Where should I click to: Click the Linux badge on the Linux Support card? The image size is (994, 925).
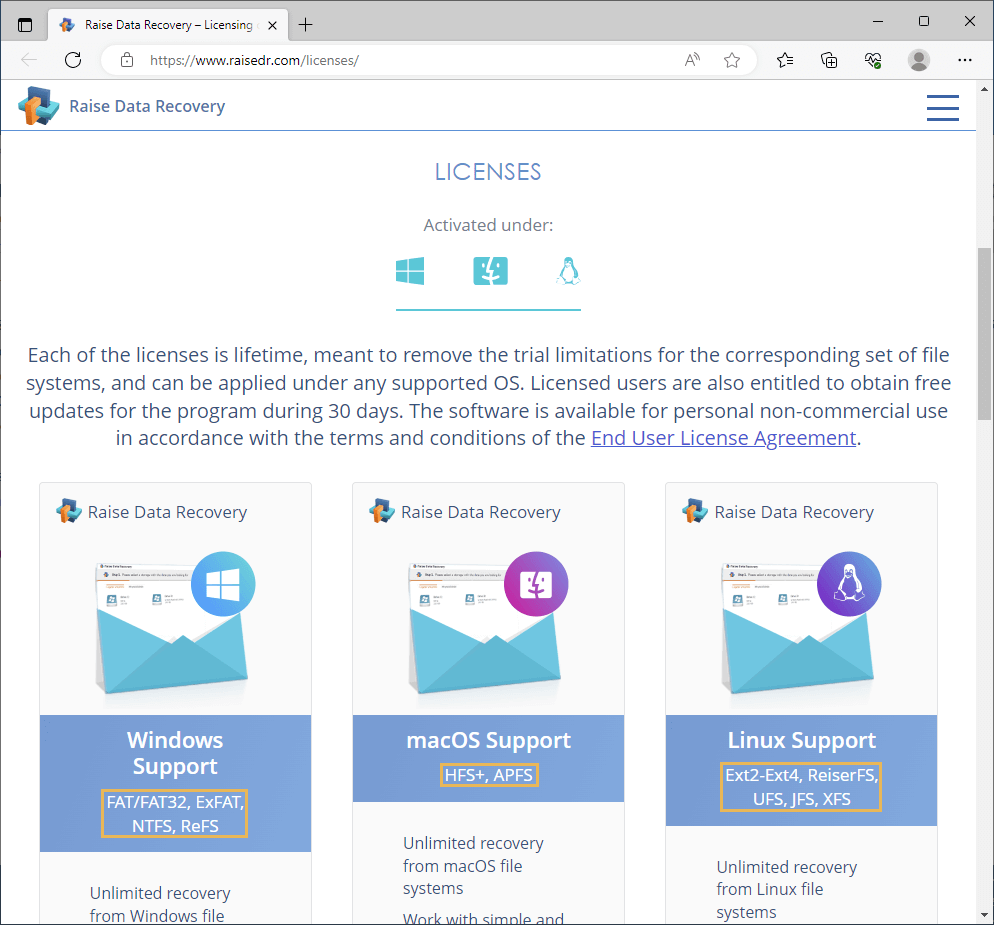point(849,583)
